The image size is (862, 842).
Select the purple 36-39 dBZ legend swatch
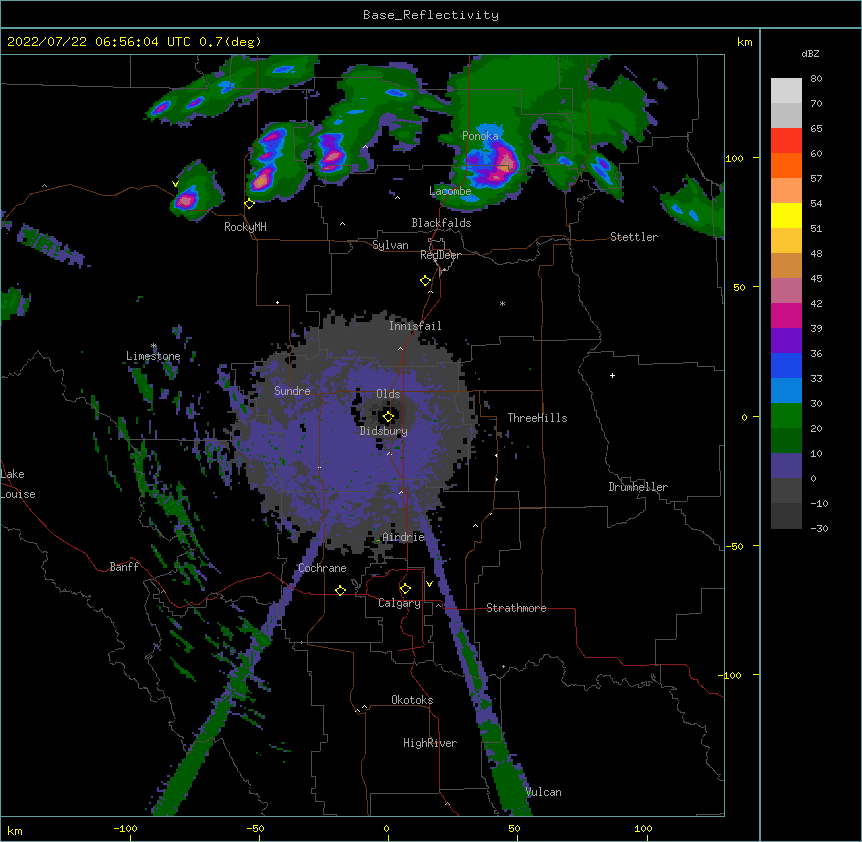click(786, 340)
